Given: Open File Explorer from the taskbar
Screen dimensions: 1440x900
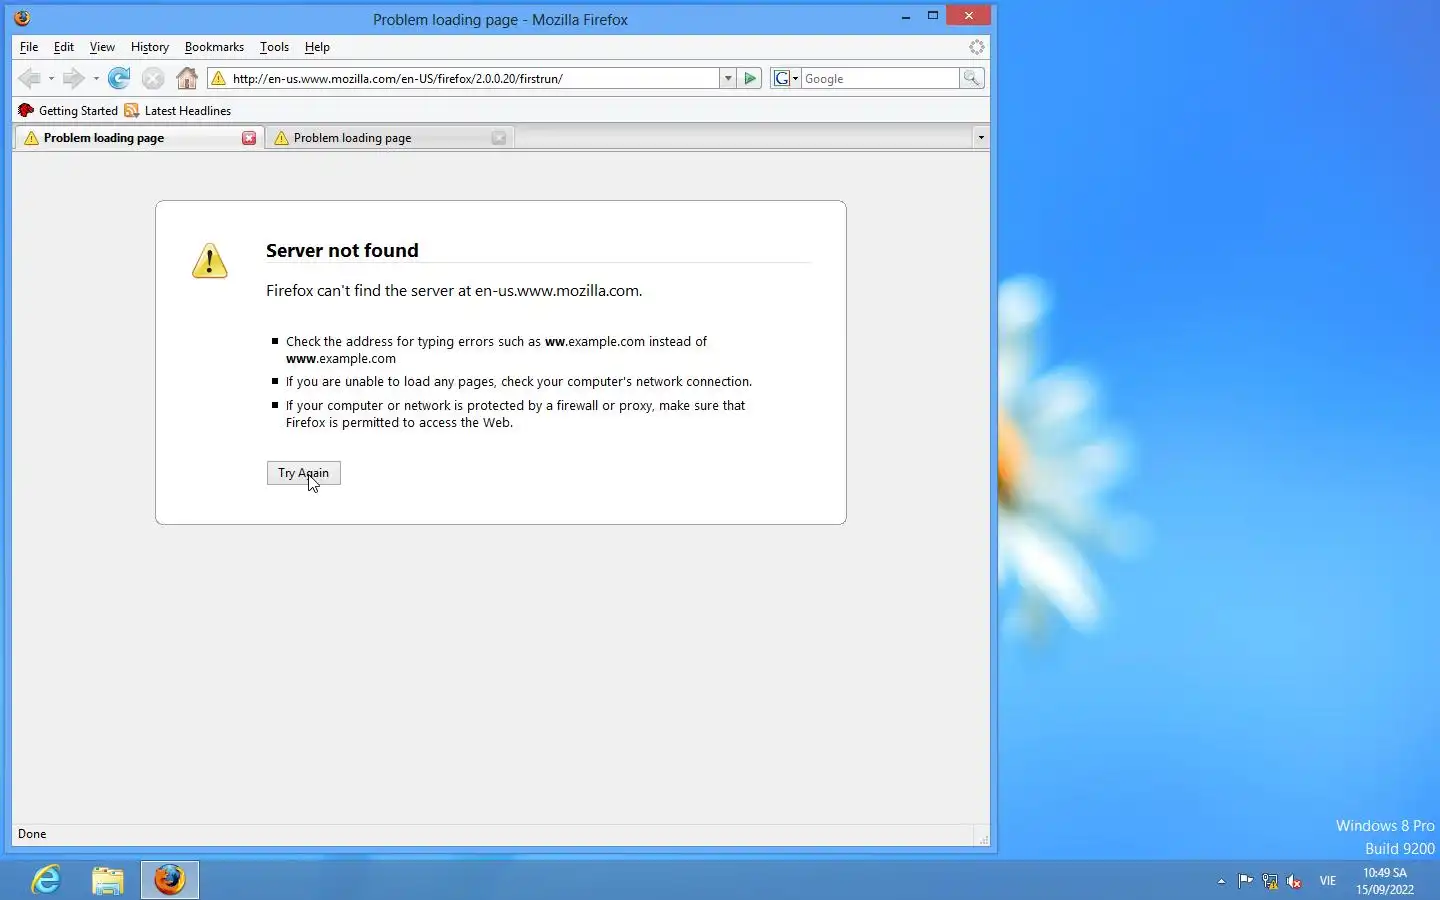Looking at the screenshot, I should (x=108, y=880).
